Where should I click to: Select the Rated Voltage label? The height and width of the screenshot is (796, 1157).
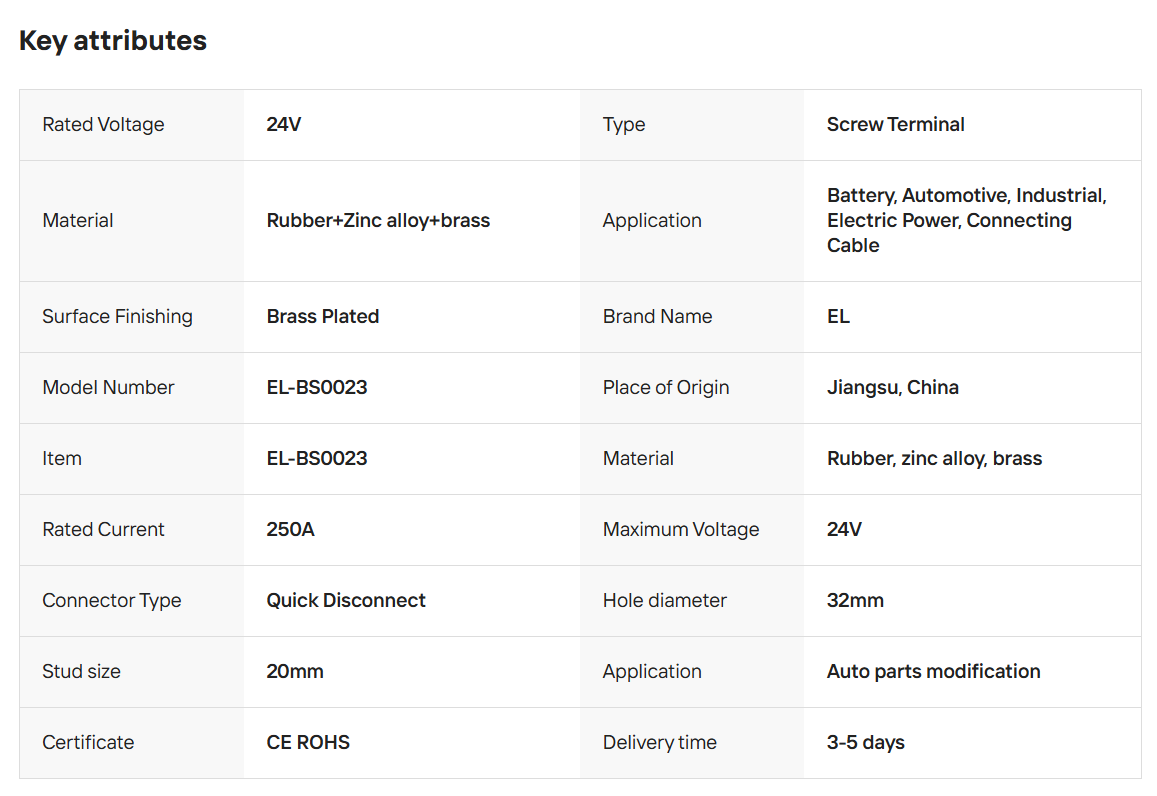[x=103, y=125]
